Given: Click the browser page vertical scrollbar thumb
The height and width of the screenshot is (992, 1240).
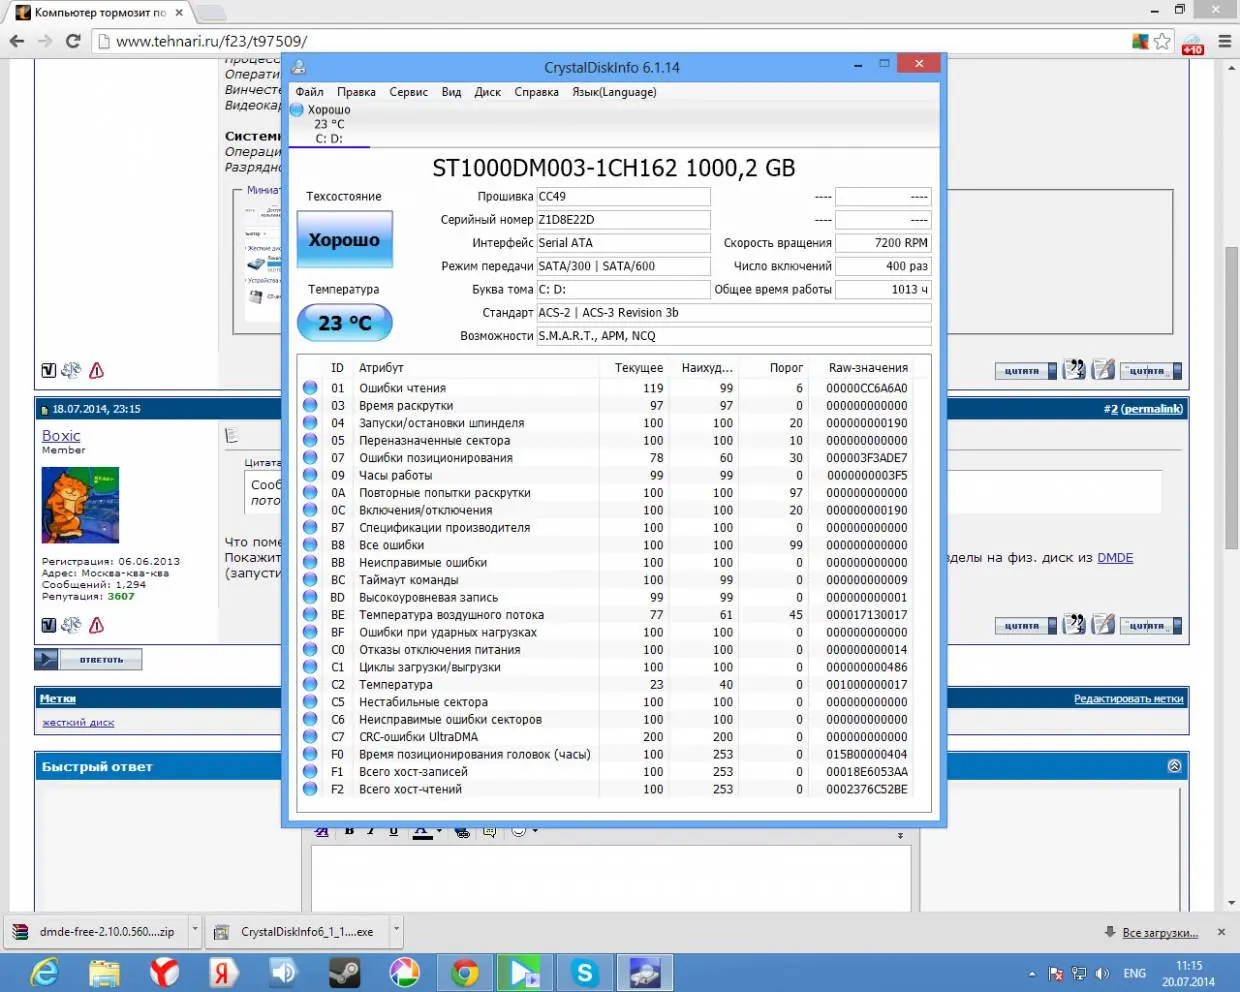Looking at the screenshot, I should [x=1231, y=397].
